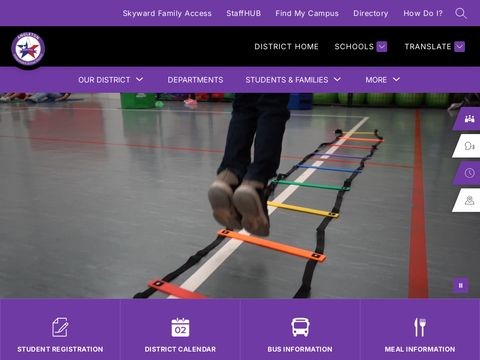Click the District Home link
This screenshot has width=480, height=360.
[286, 47]
